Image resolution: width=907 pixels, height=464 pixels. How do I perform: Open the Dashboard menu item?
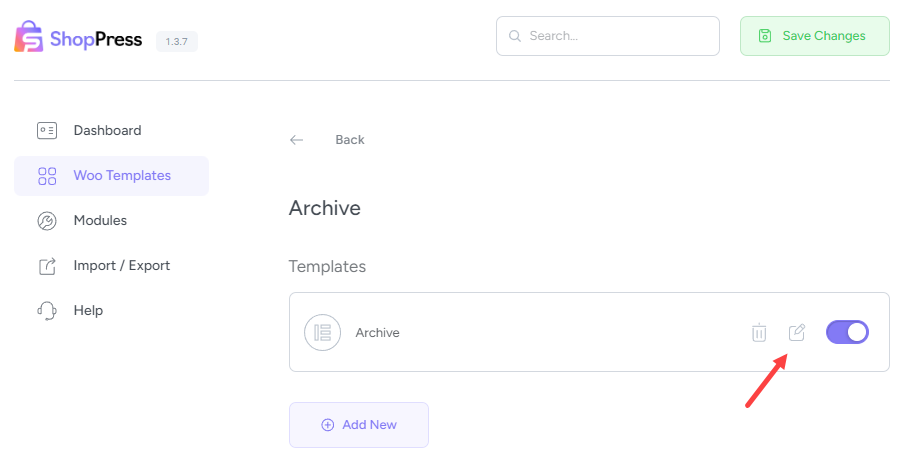point(107,130)
